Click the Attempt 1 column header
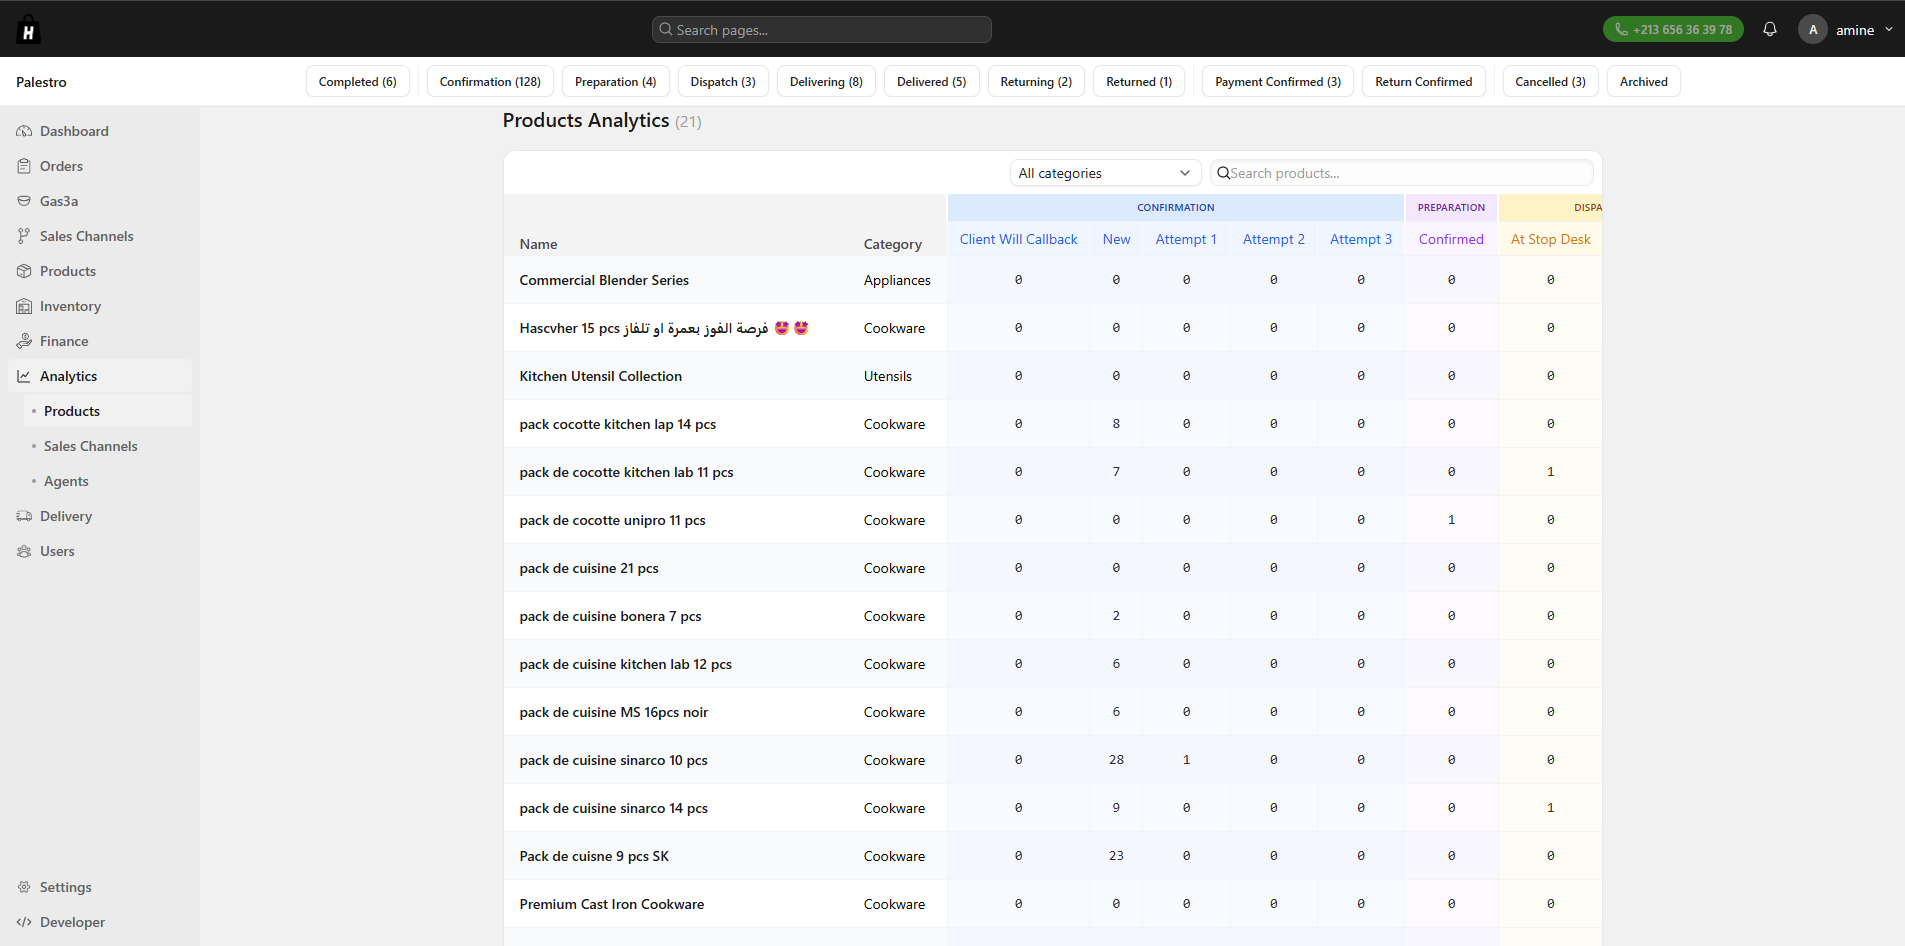1905x946 pixels. point(1186,239)
